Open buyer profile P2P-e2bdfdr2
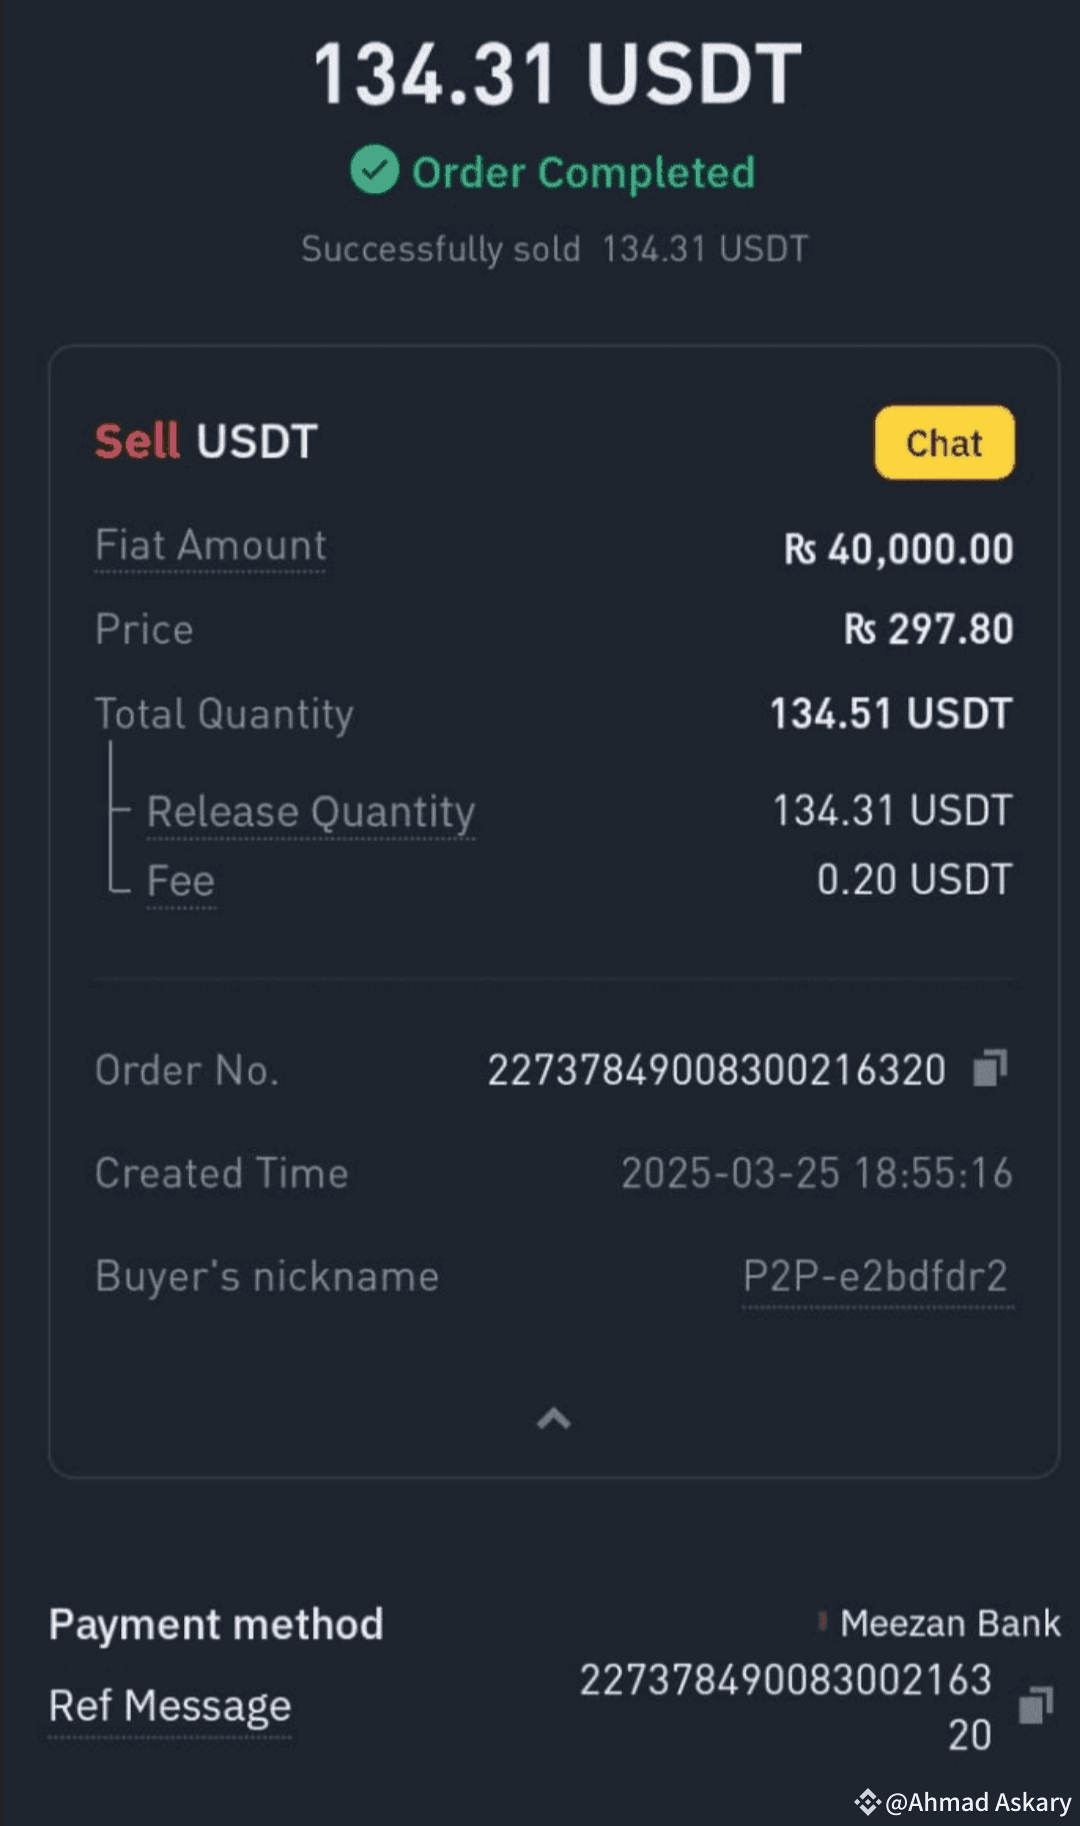1080x1826 pixels. (x=876, y=1277)
